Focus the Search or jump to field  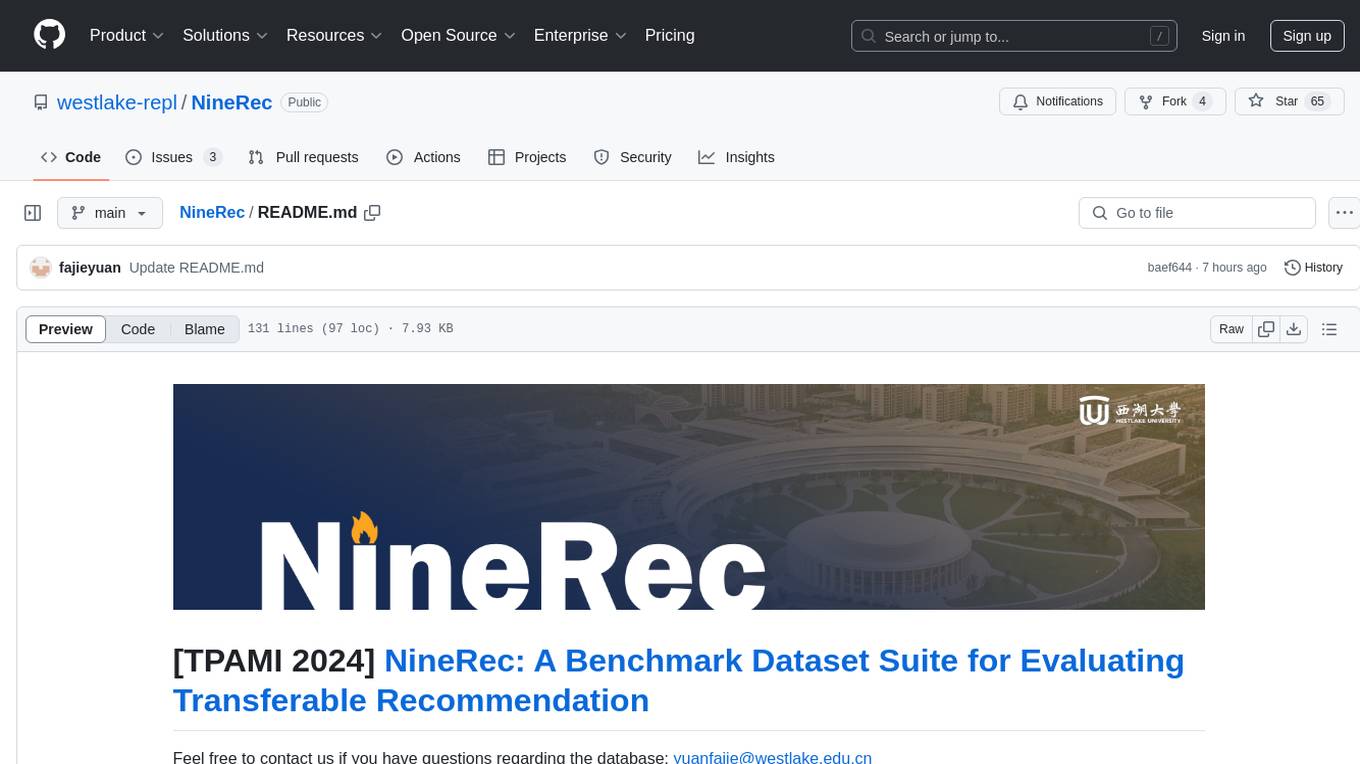pyautogui.click(x=1016, y=36)
